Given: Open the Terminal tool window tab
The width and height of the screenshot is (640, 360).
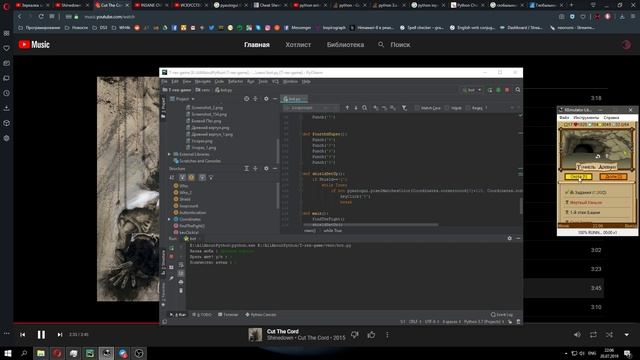Looking at the screenshot, I should (x=228, y=315).
